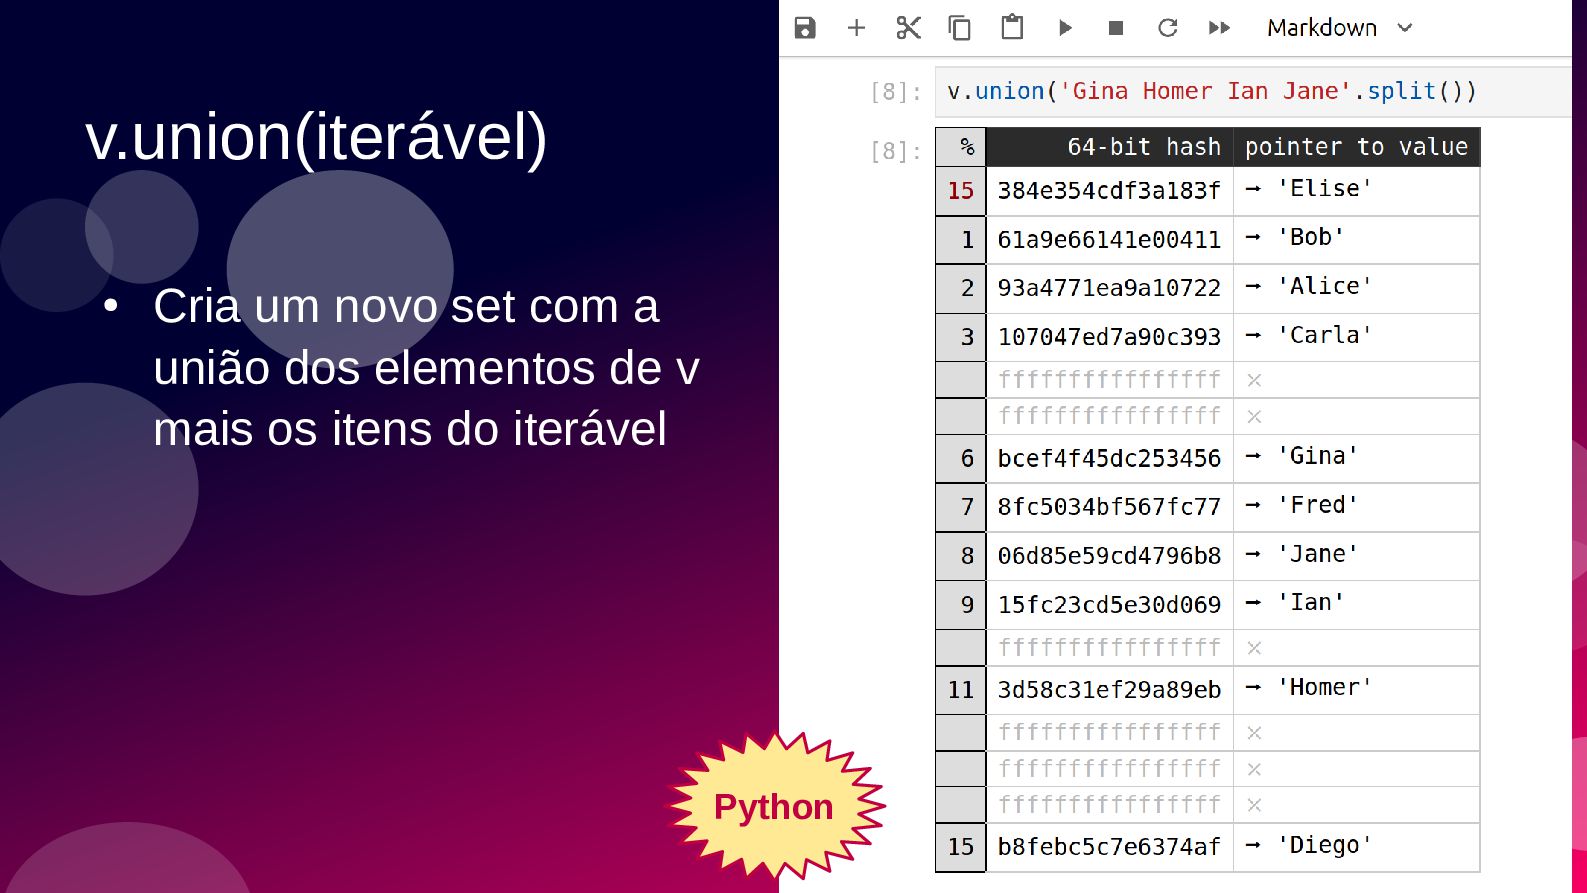Click the Python starburst badge

[x=775, y=806]
